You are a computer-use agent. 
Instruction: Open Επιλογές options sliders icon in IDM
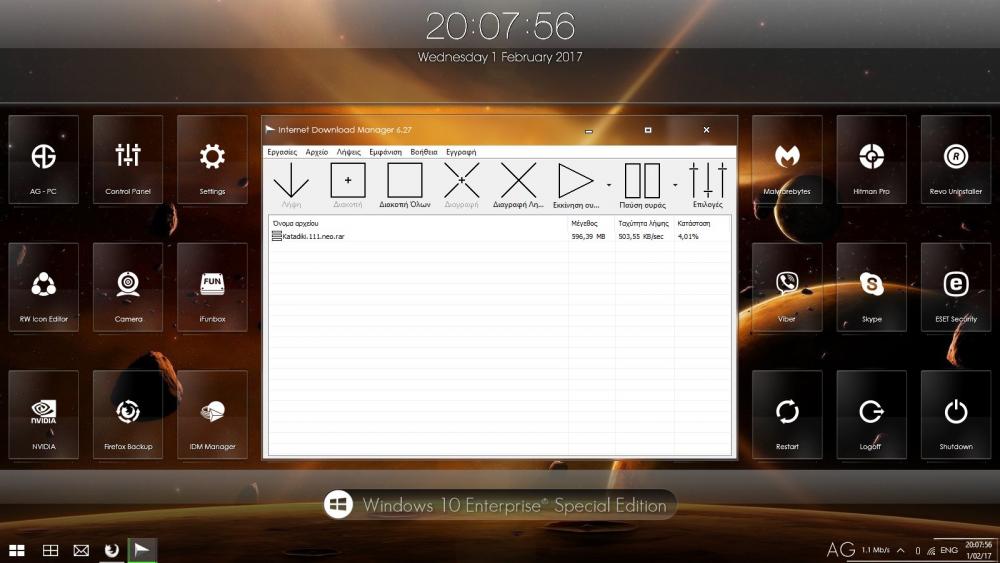coord(708,183)
